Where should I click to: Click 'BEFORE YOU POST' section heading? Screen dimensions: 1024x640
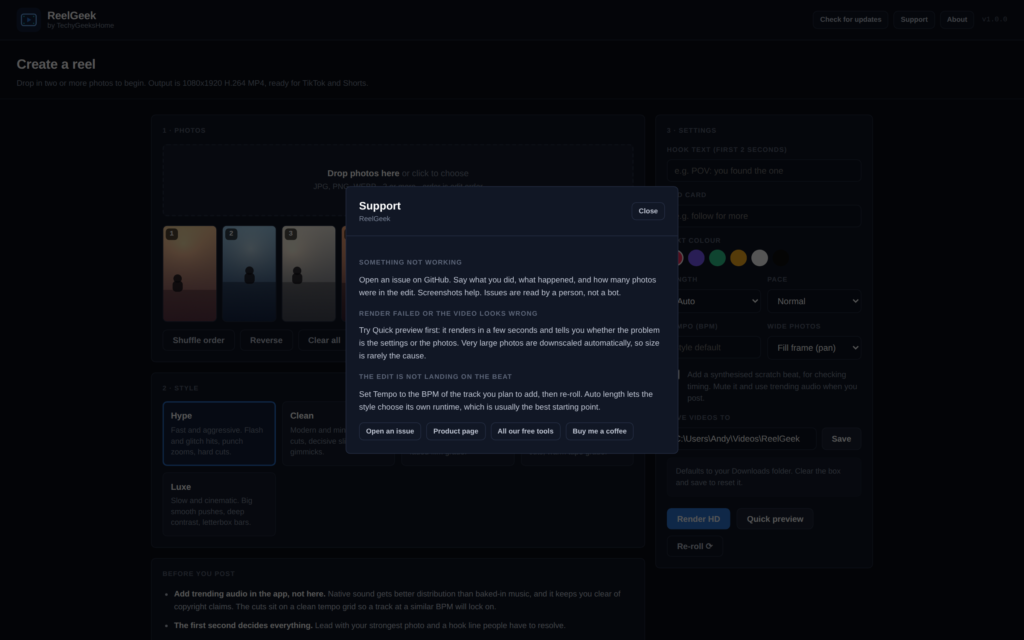(x=199, y=574)
